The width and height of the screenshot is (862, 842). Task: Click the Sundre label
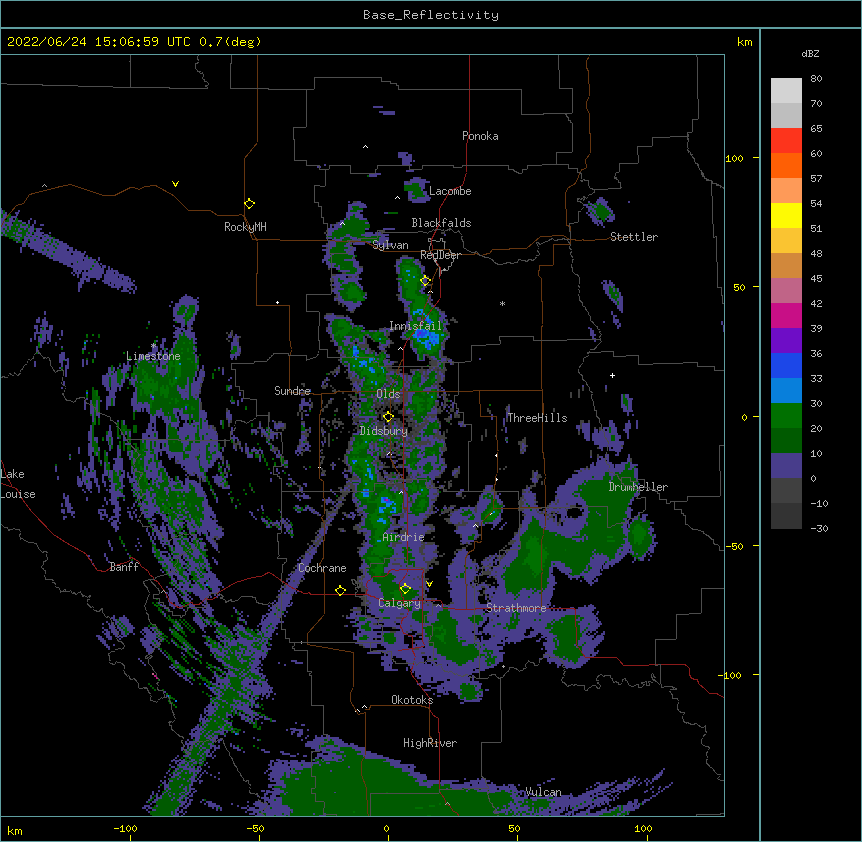pyautogui.click(x=292, y=391)
